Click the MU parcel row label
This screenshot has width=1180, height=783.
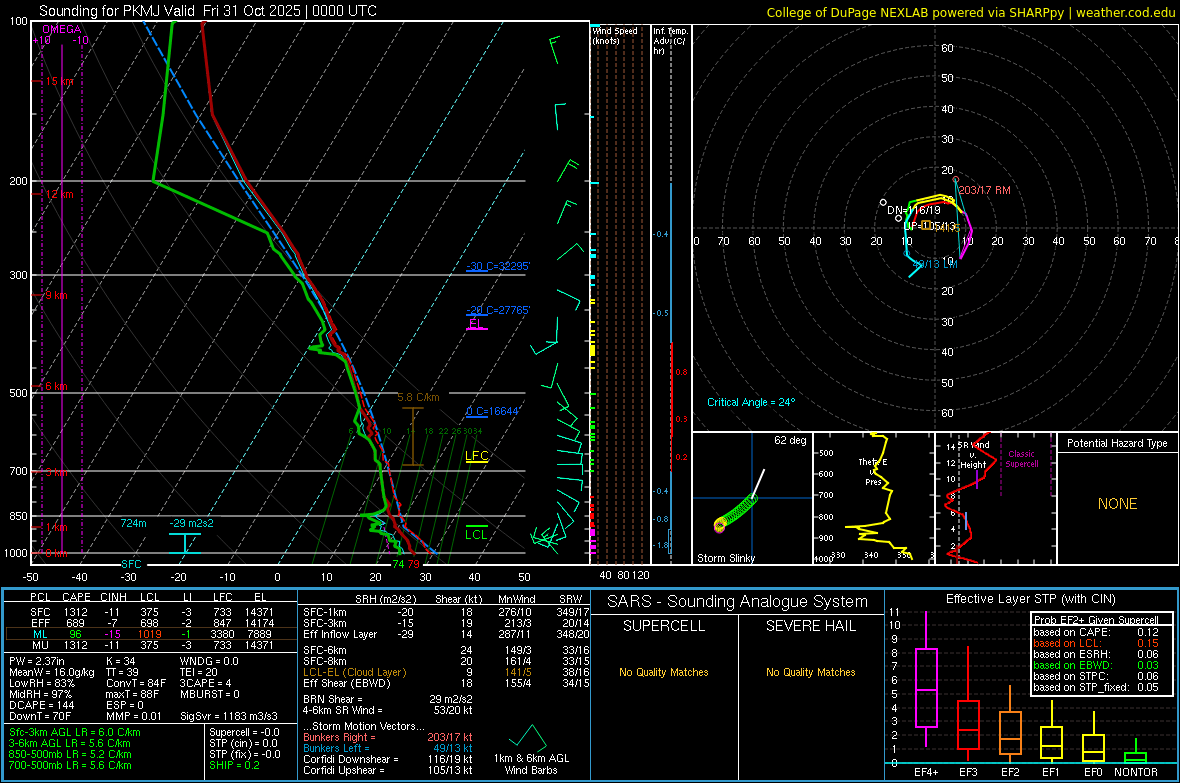[40, 645]
